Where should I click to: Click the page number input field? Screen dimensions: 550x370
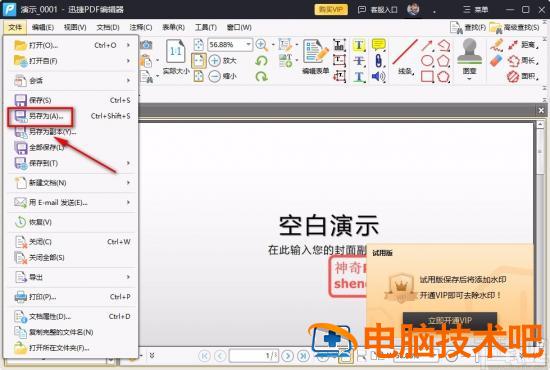(254, 356)
